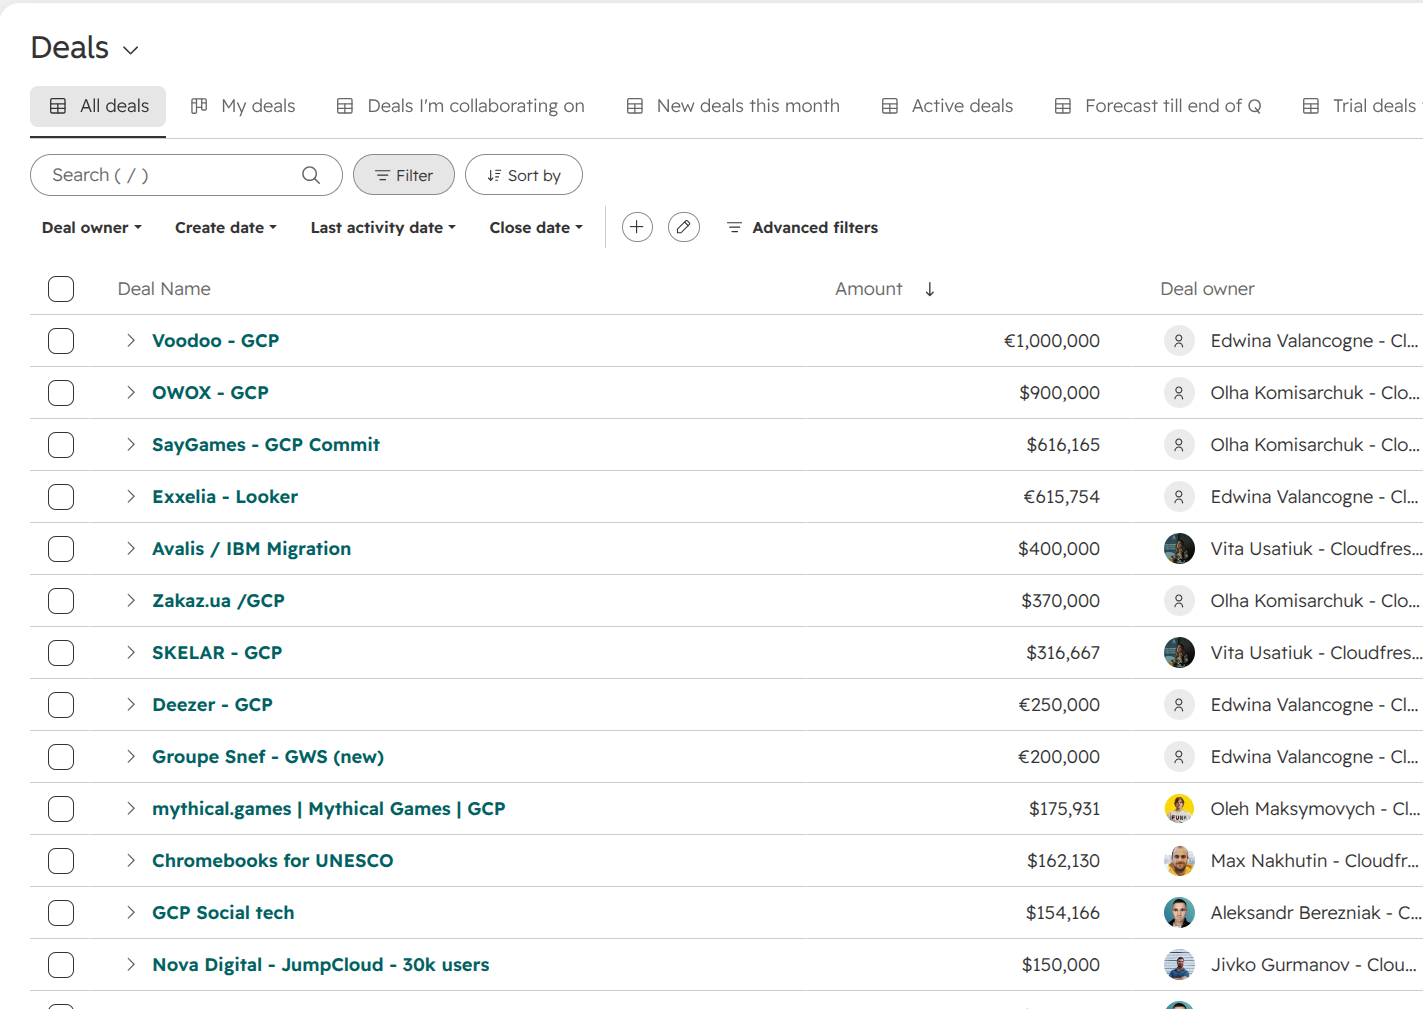This screenshot has width=1423, height=1009.
Task: Click the pencil edit filters icon
Action: (684, 227)
